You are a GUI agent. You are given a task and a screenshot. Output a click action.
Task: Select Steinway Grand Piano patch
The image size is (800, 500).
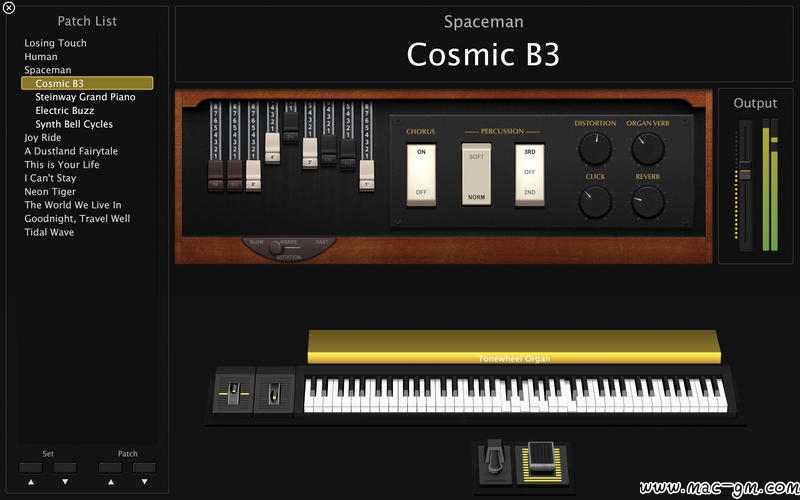pos(85,97)
